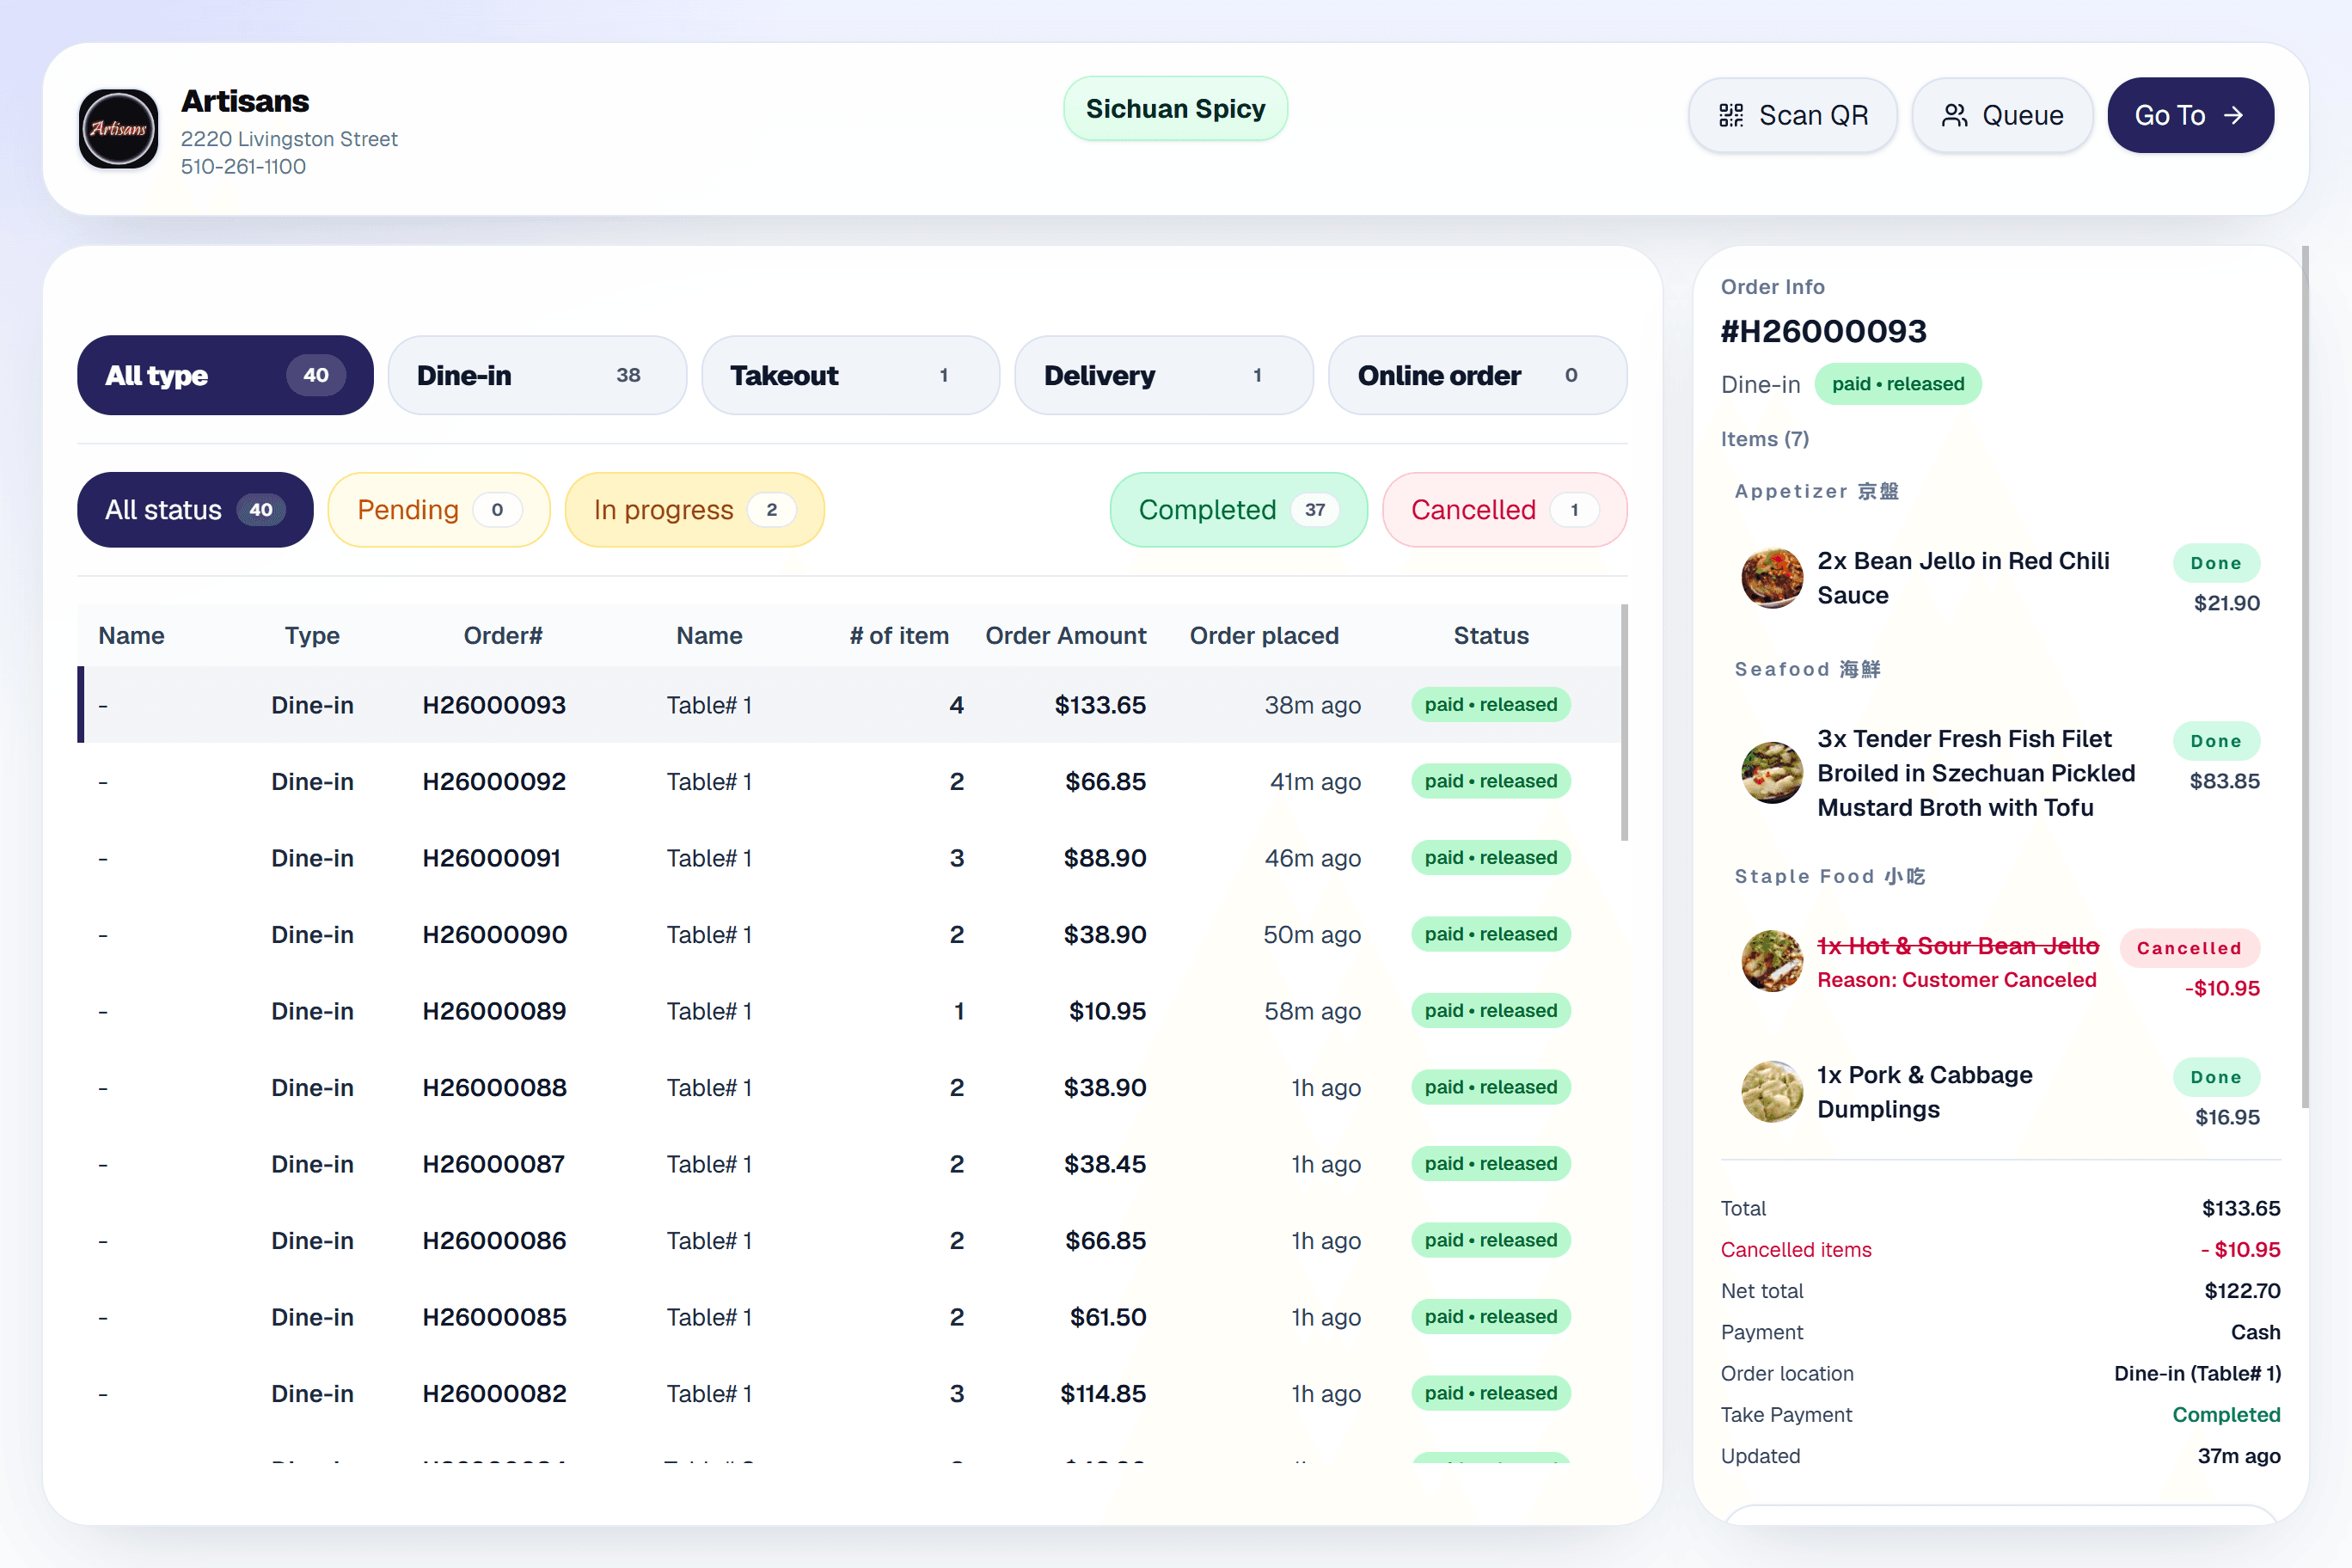The width and height of the screenshot is (2352, 1568).
Task: Click the #H26000093 order heading
Action: (1823, 331)
